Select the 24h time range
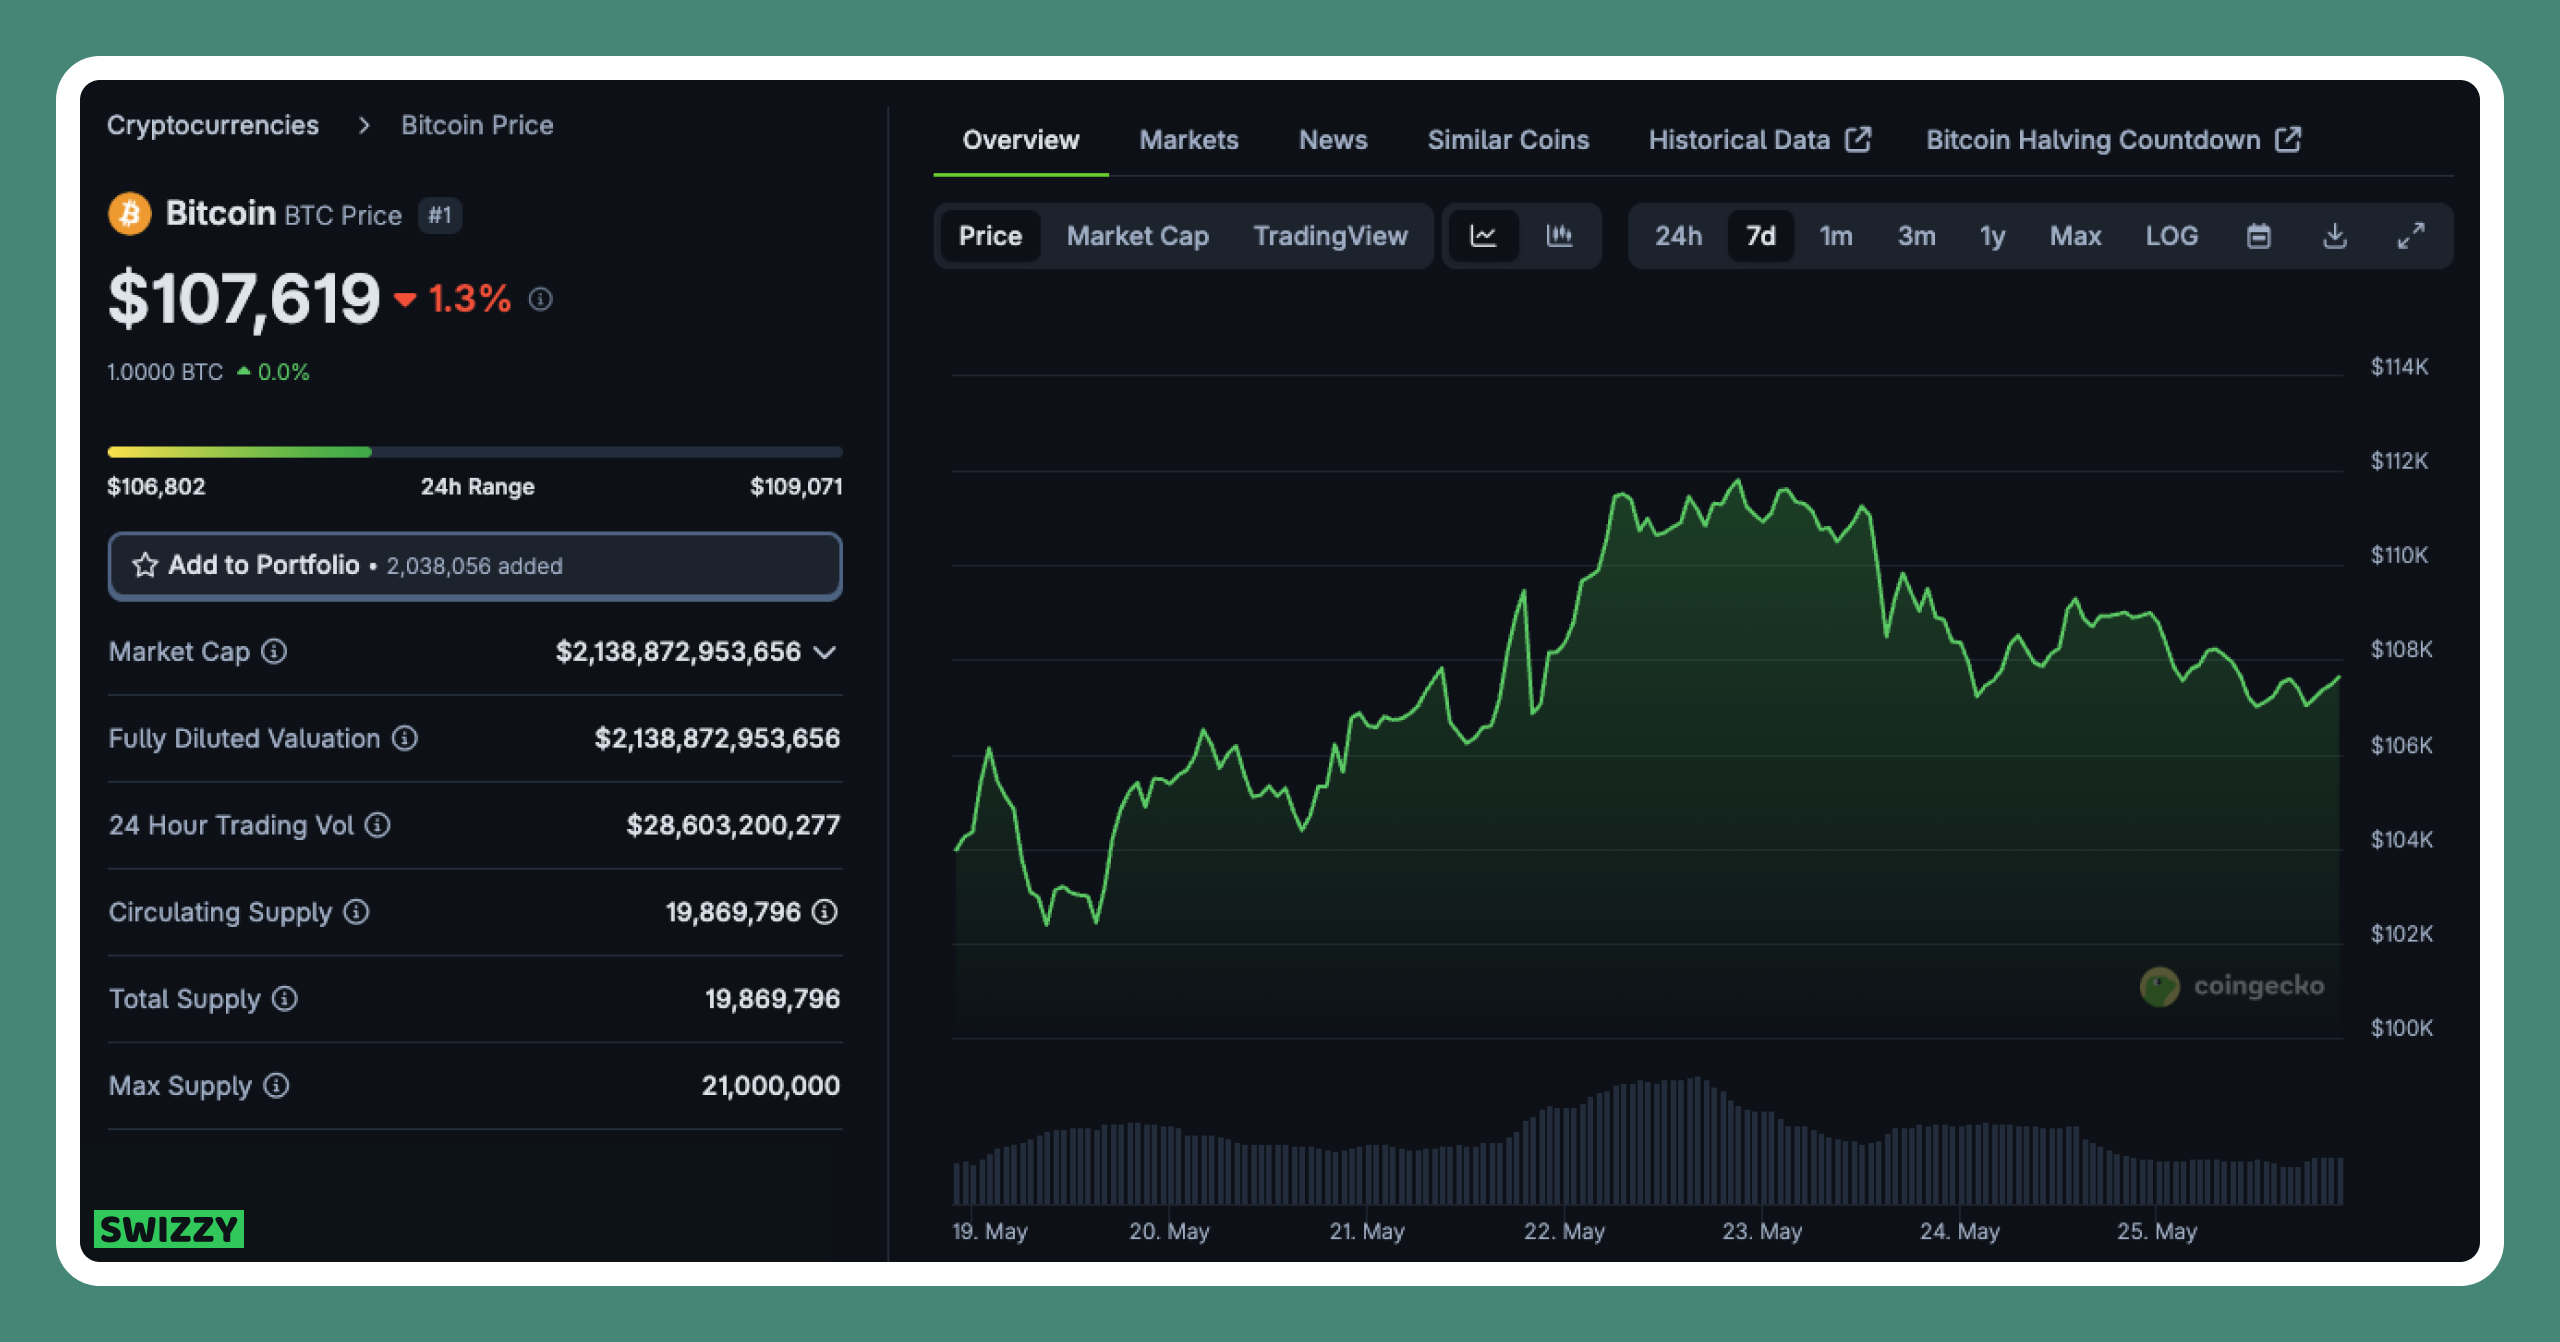 pyautogui.click(x=1678, y=236)
